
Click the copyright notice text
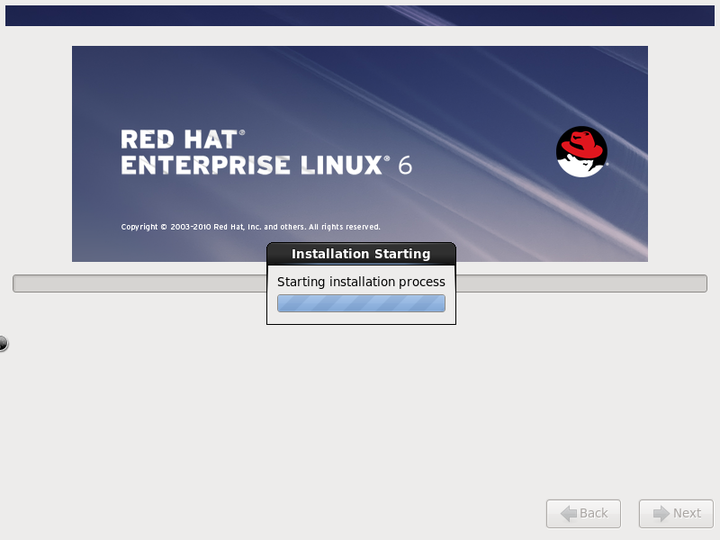[251, 227]
